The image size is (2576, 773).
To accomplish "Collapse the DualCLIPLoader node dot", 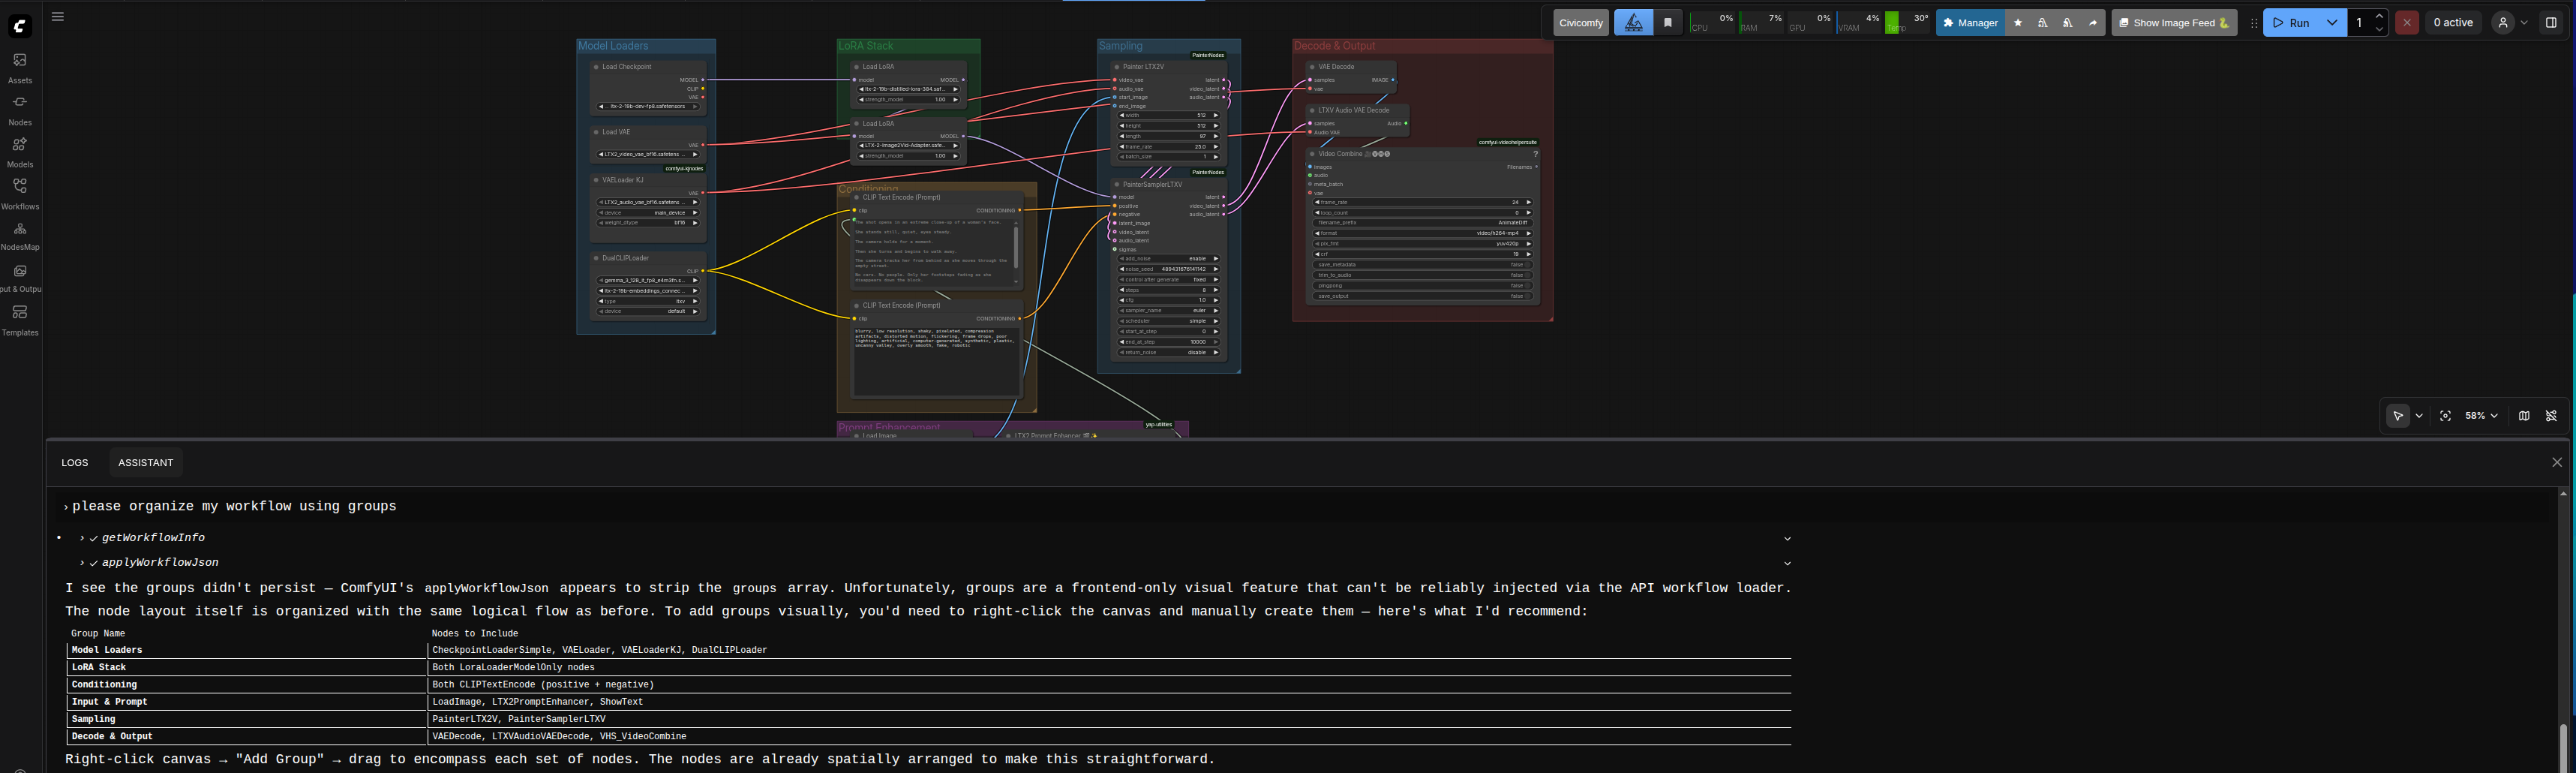I will pos(596,258).
